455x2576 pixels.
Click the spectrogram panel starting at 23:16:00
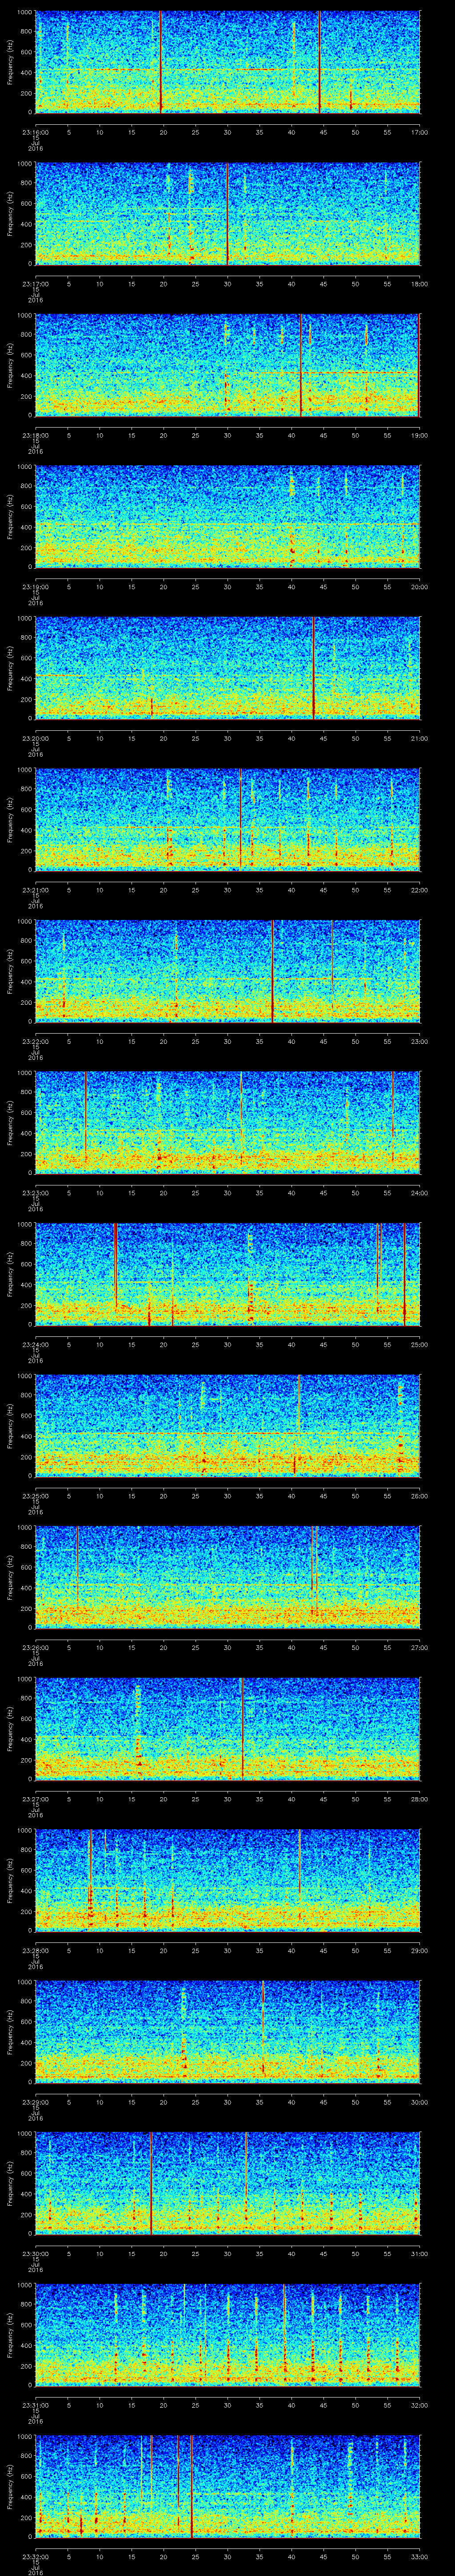point(227,62)
